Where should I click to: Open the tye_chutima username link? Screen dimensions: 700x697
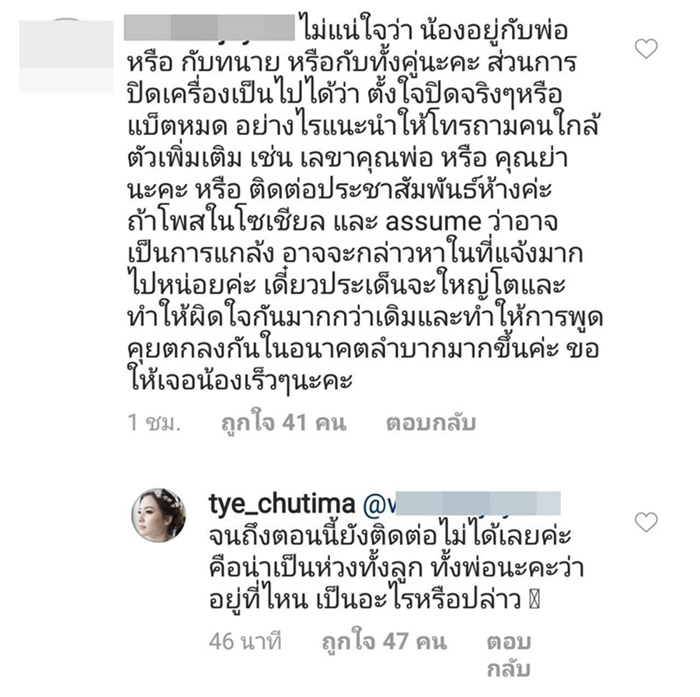[x=282, y=504]
